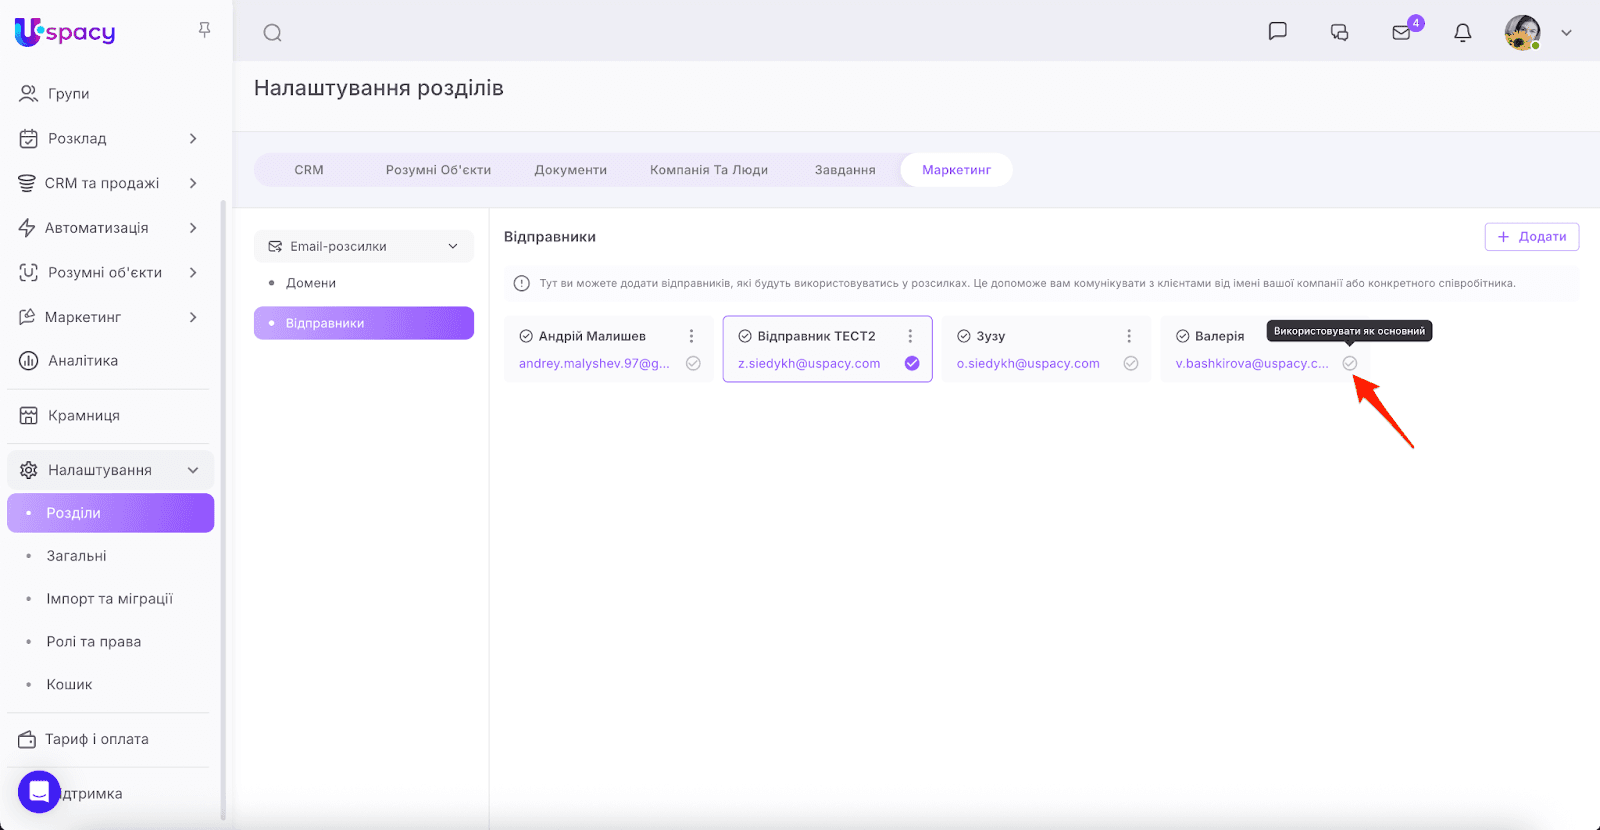
Task: Open the mail inbox icon
Action: tap(1401, 33)
